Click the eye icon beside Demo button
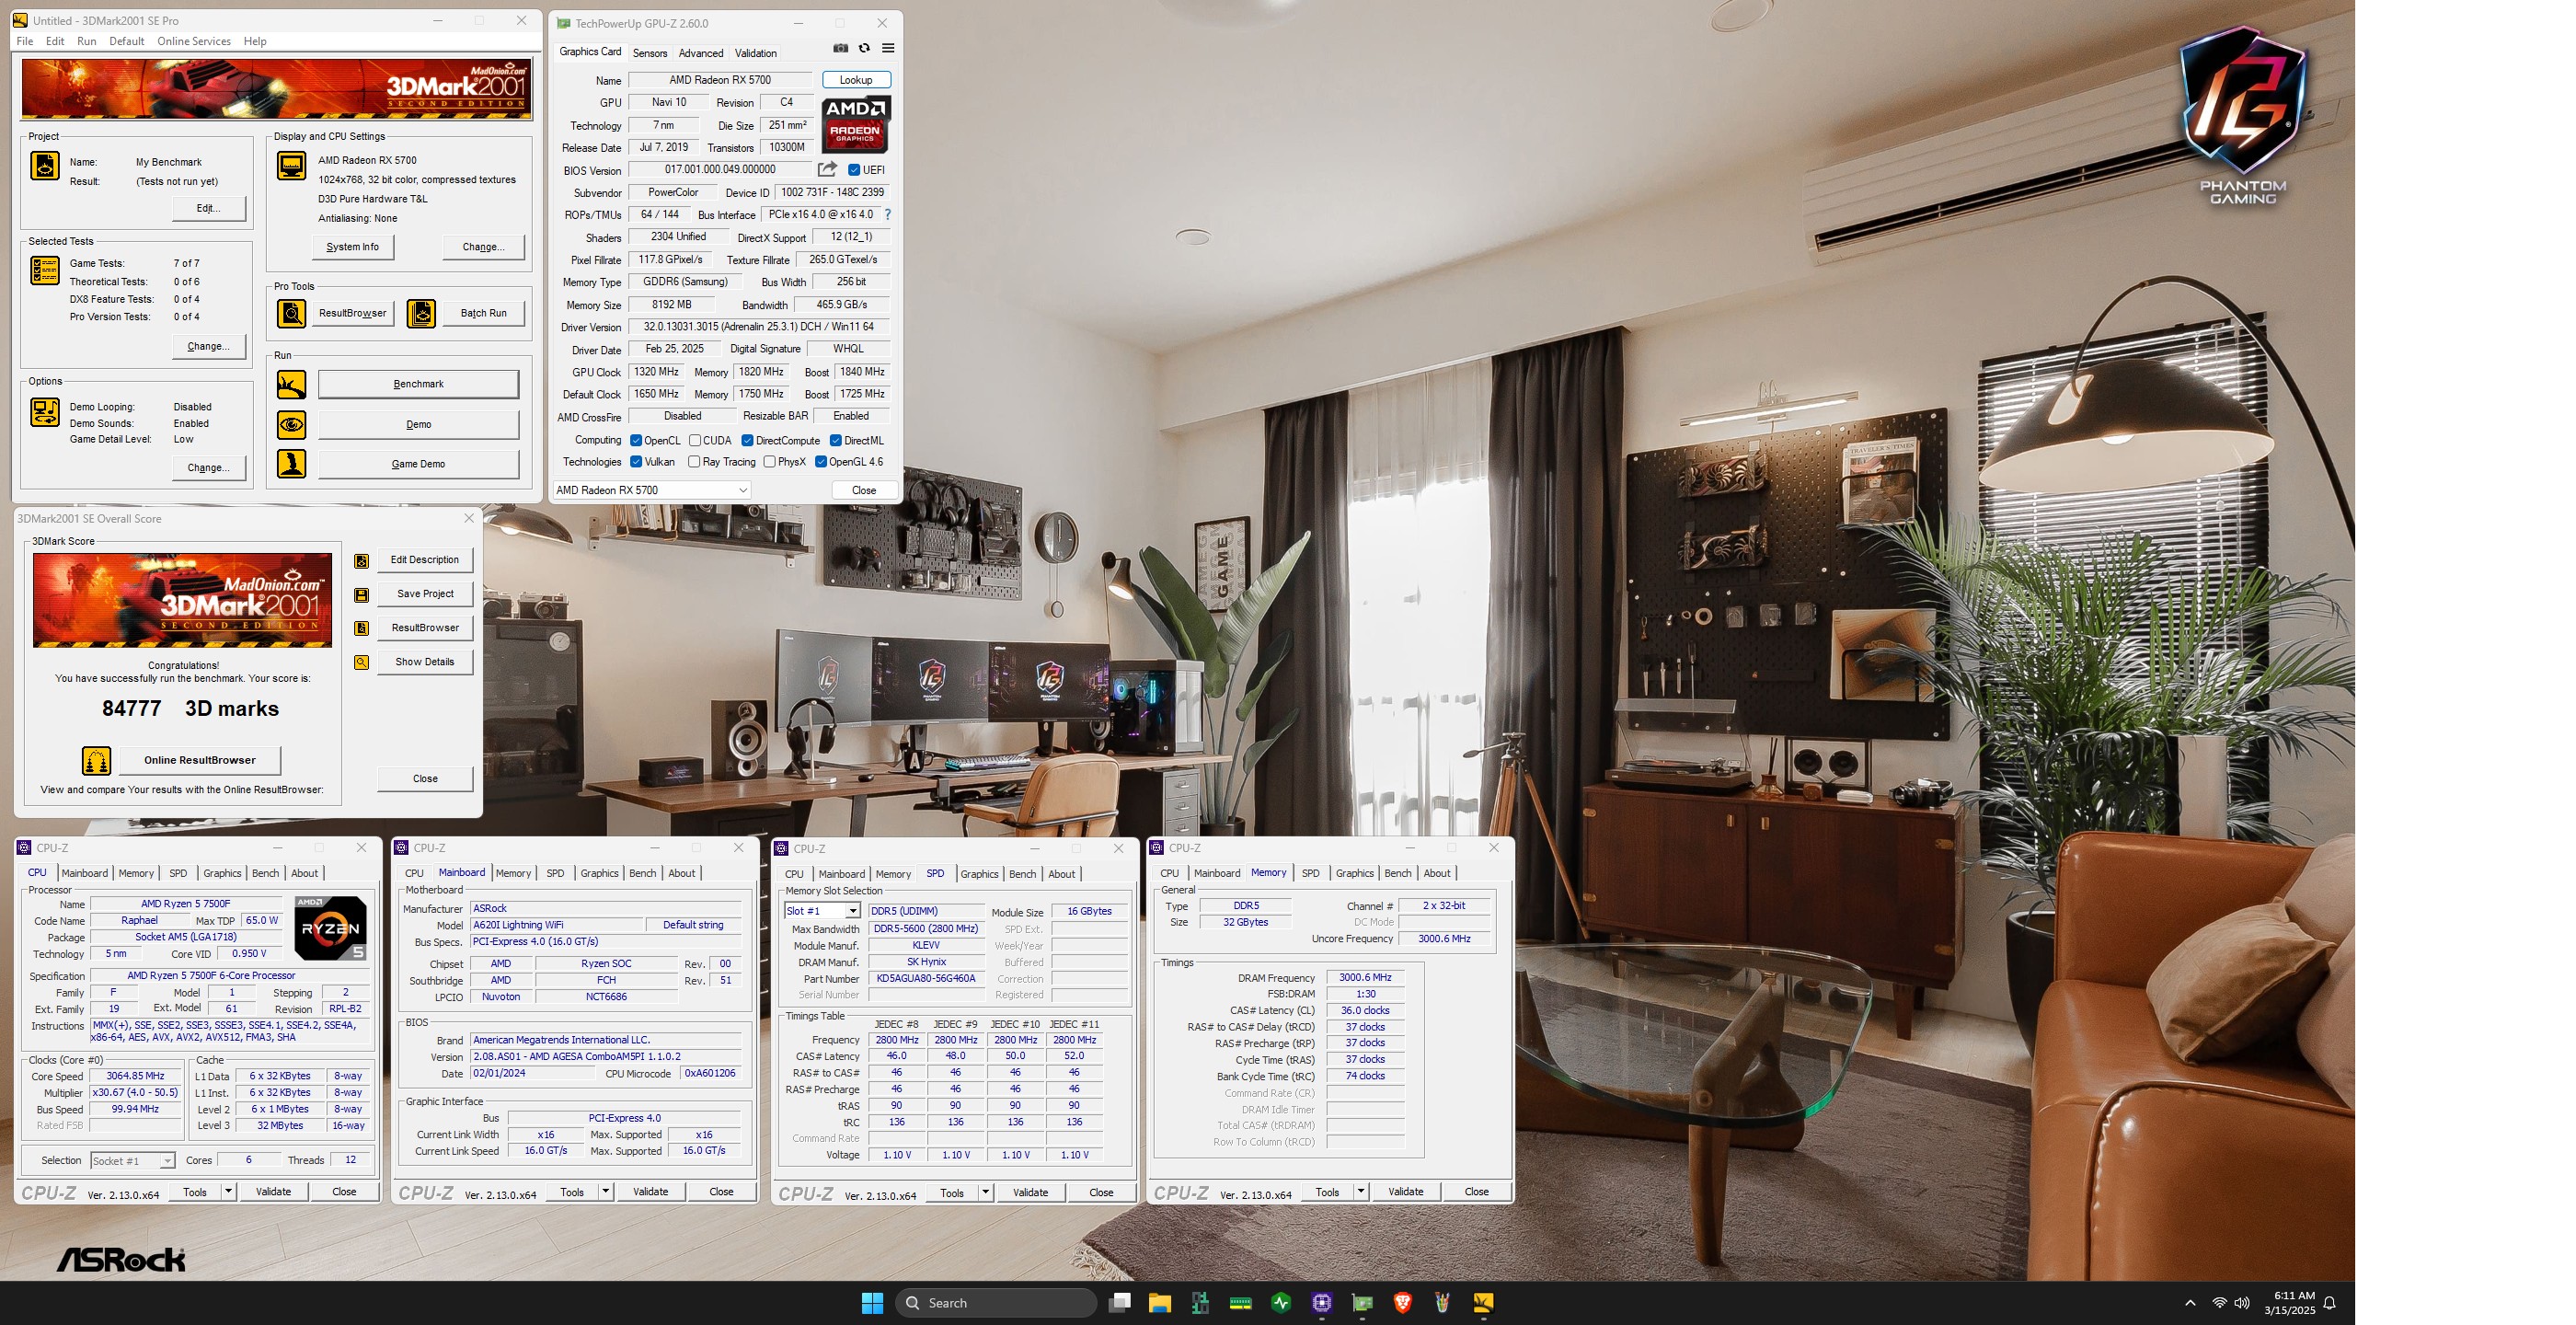 (x=291, y=425)
